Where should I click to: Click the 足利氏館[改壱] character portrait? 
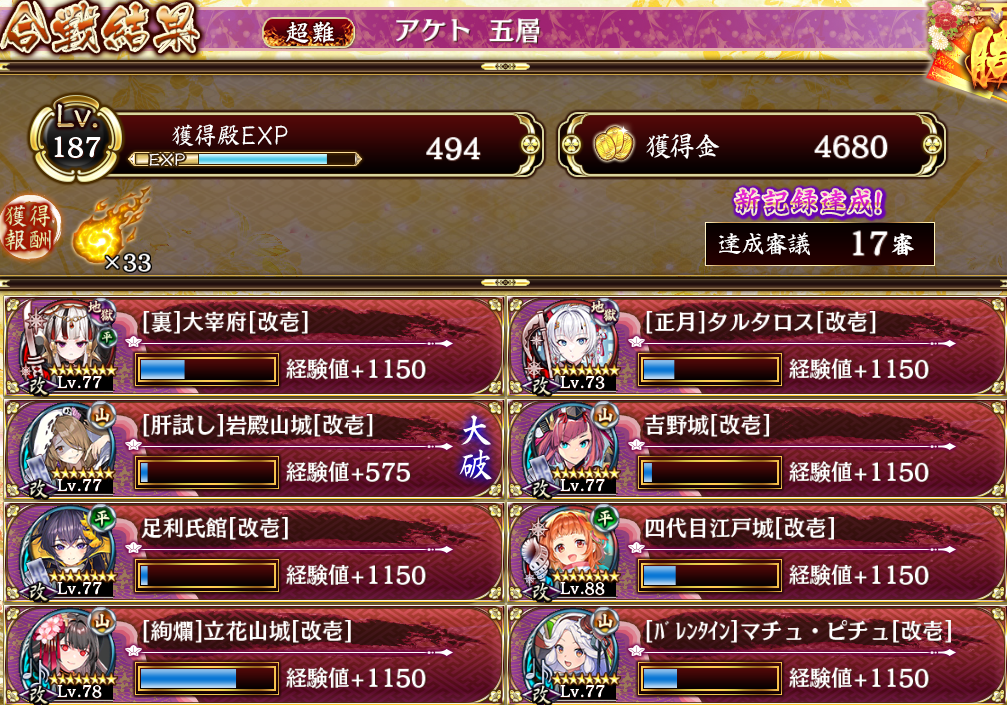click(x=66, y=552)
